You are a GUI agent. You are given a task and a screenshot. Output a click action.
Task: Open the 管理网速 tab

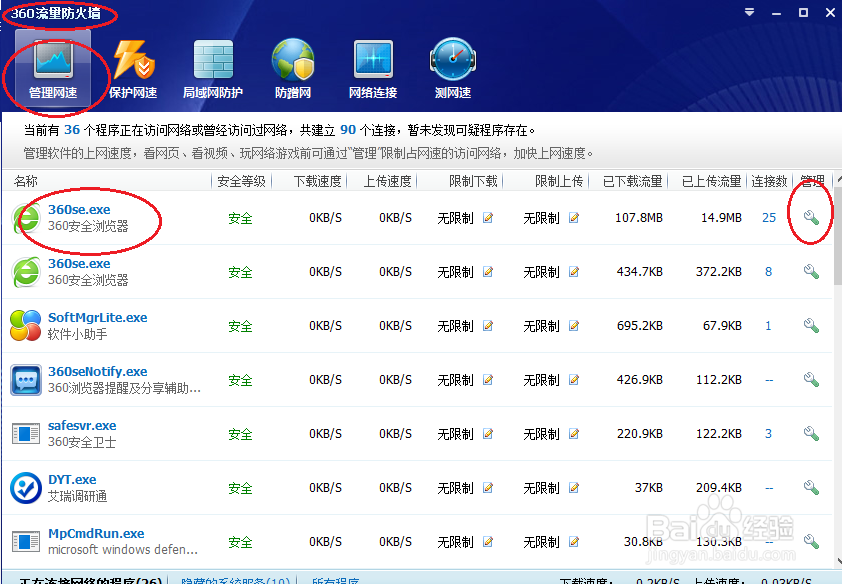point(53,68)
